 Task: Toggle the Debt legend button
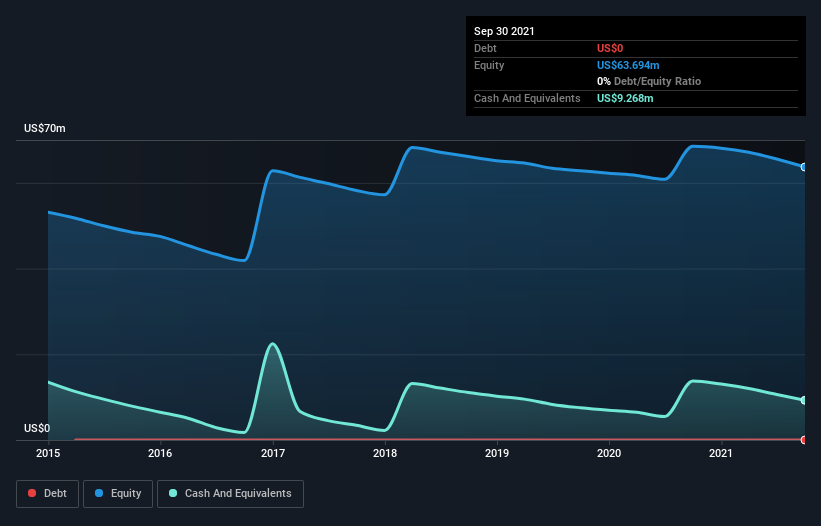[x=47, y=494]
